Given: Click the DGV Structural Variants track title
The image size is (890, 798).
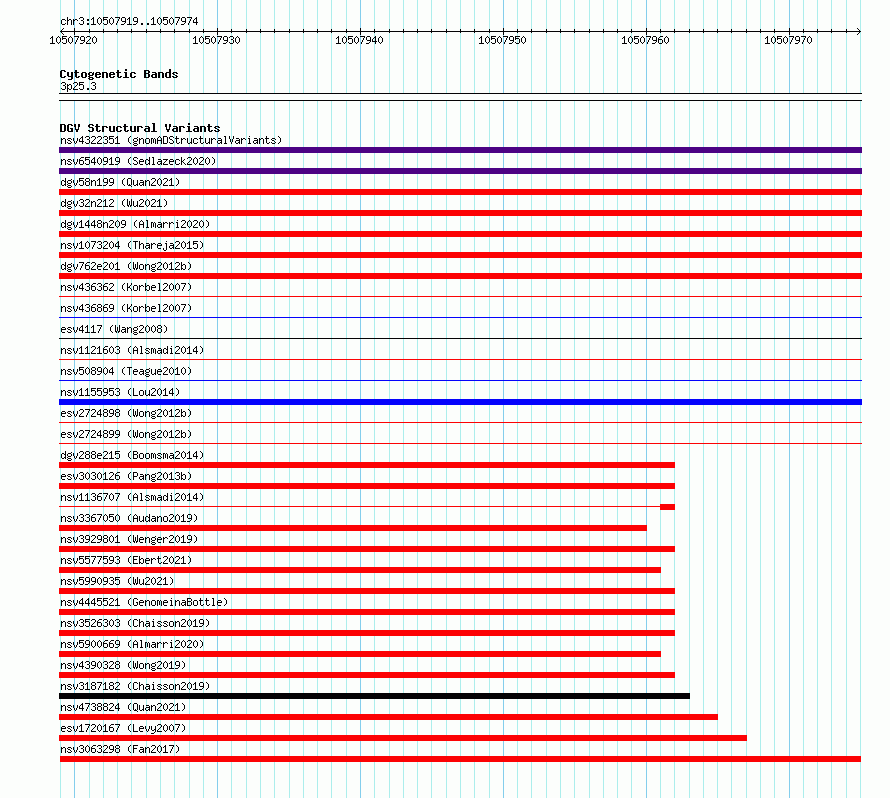Looking at the screenshot, I should 140,128.
